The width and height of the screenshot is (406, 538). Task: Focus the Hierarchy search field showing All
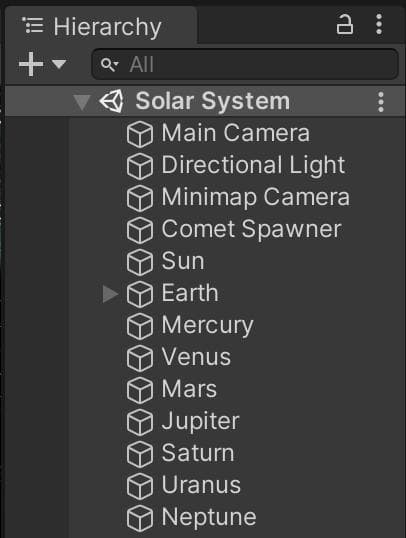(245, 64)
